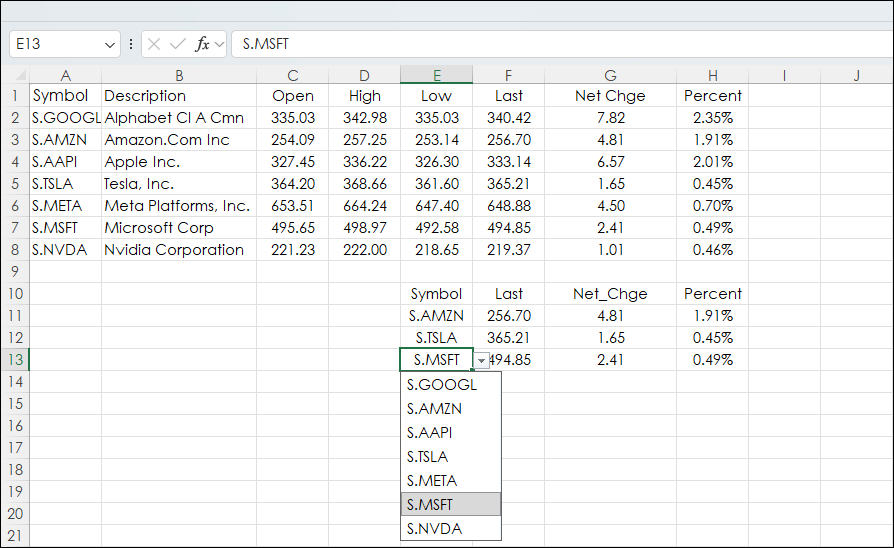Click cell E12 containing S.TSLA
Screen dimensions: 894x548
point(437,338)
